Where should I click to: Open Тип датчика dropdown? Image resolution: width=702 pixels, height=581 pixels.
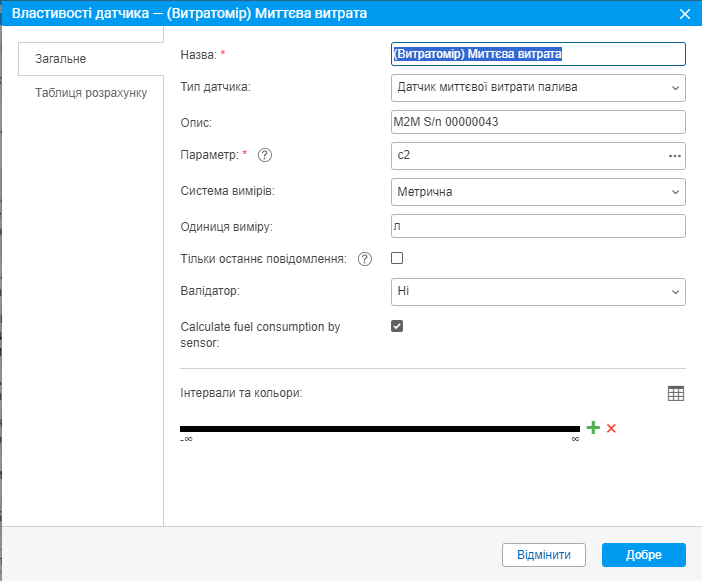(538, 88)
